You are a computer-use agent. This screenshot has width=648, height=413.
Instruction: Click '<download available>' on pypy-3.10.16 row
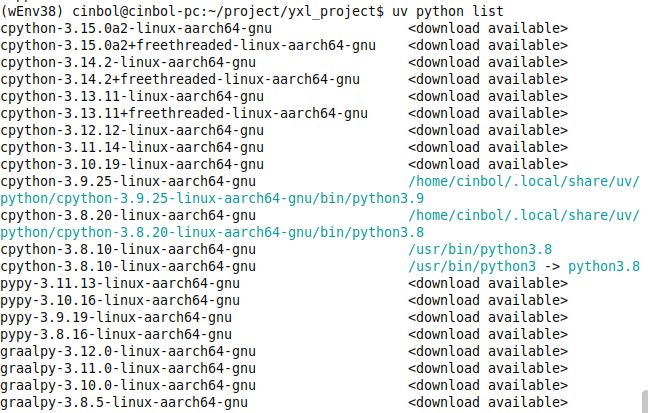point(488,300)
